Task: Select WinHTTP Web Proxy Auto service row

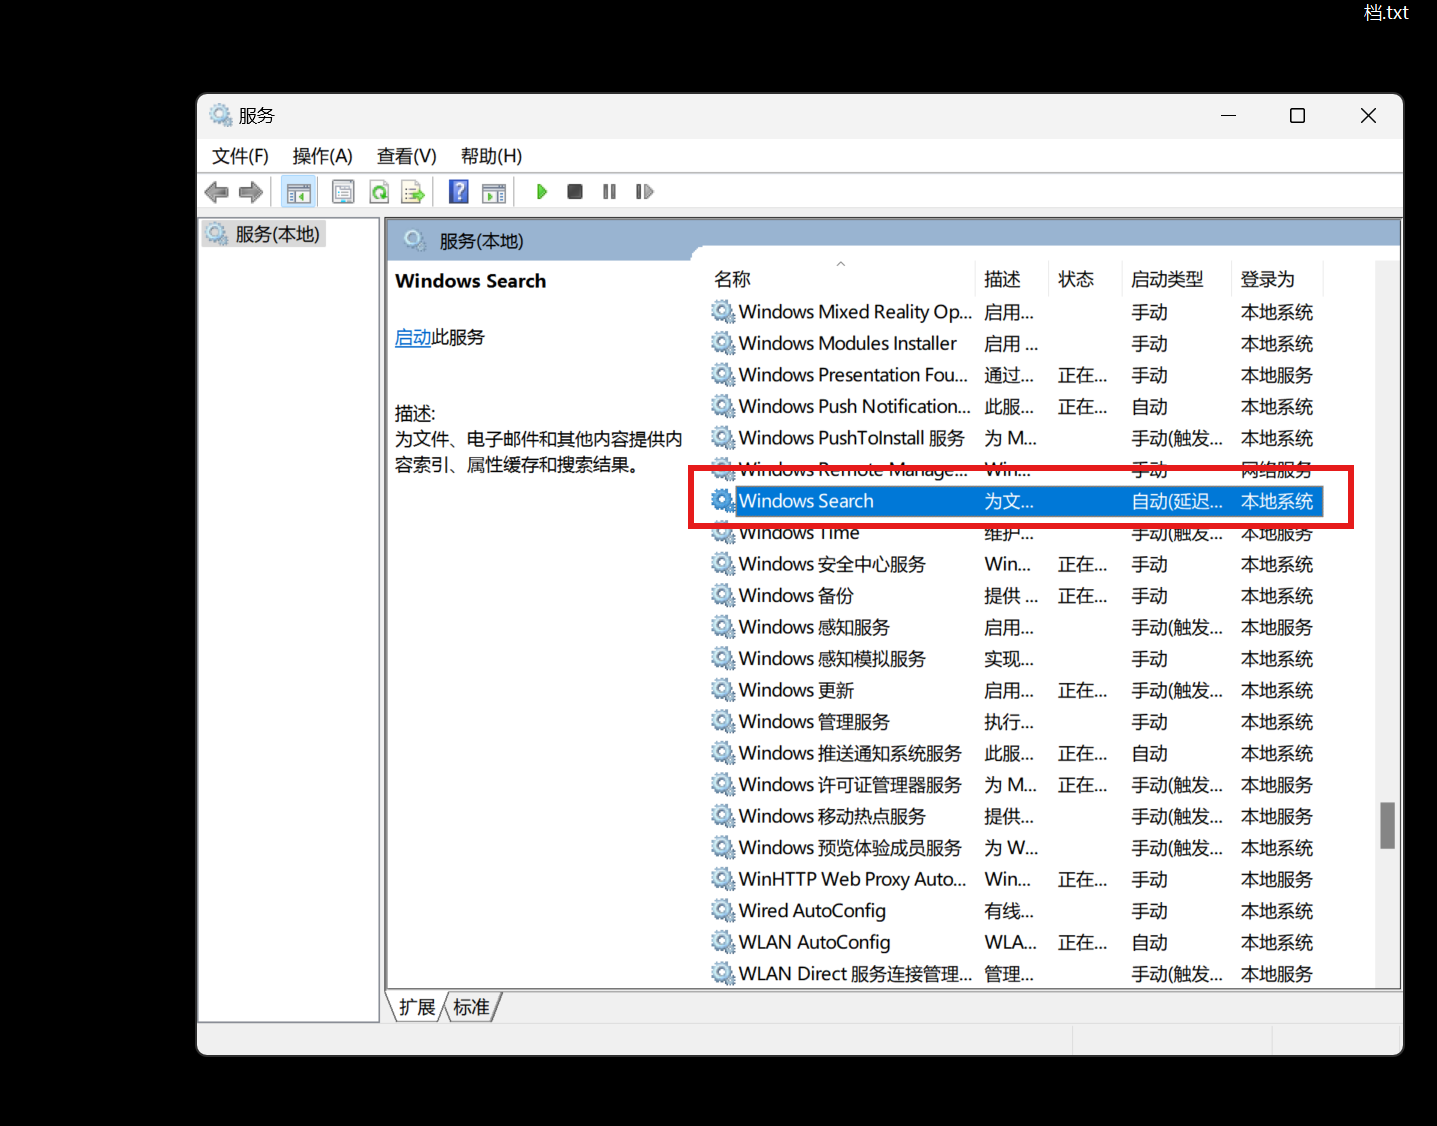Action: 1015,879
